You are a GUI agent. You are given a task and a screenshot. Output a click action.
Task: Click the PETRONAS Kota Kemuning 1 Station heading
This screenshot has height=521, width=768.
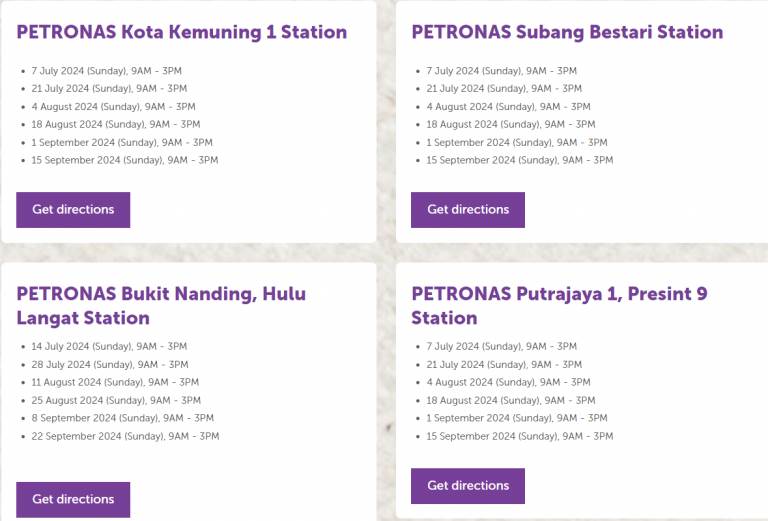point(182,32)
